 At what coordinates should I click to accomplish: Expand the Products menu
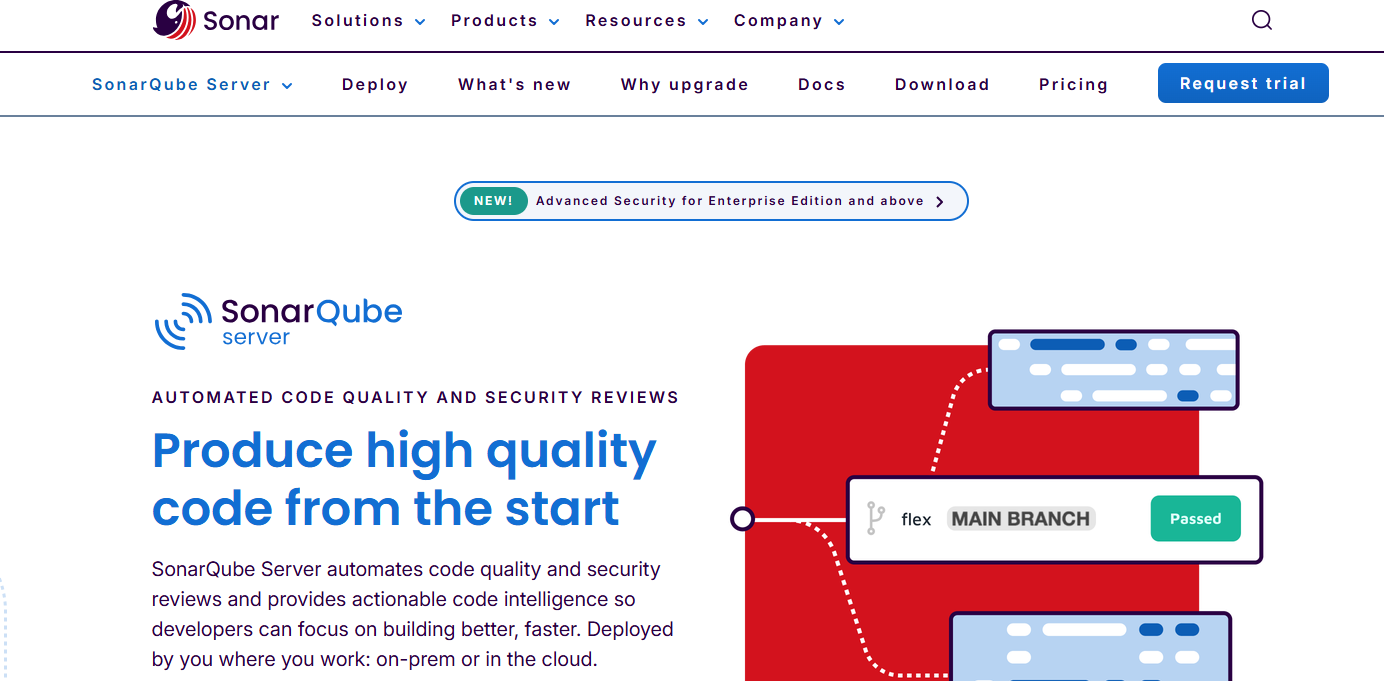505,21
